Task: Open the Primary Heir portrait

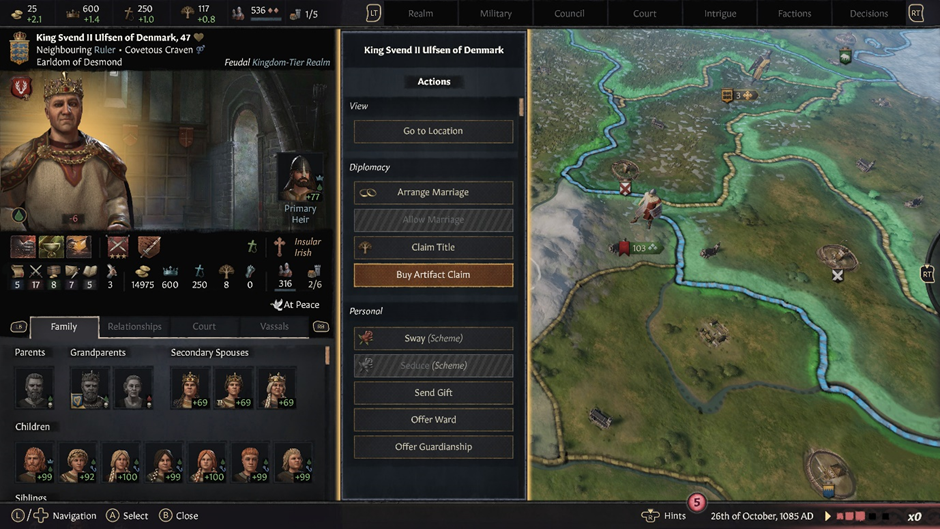Action: (x=300, y=178)
